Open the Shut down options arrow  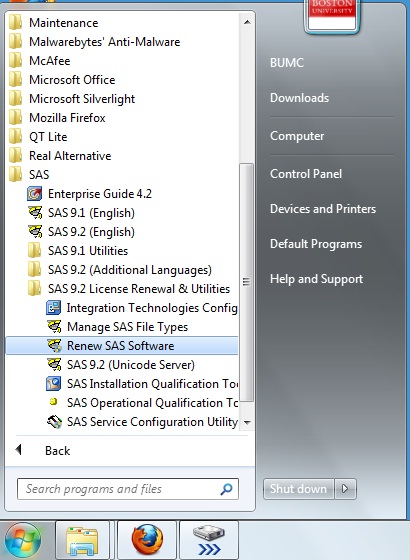coord(345,489)
